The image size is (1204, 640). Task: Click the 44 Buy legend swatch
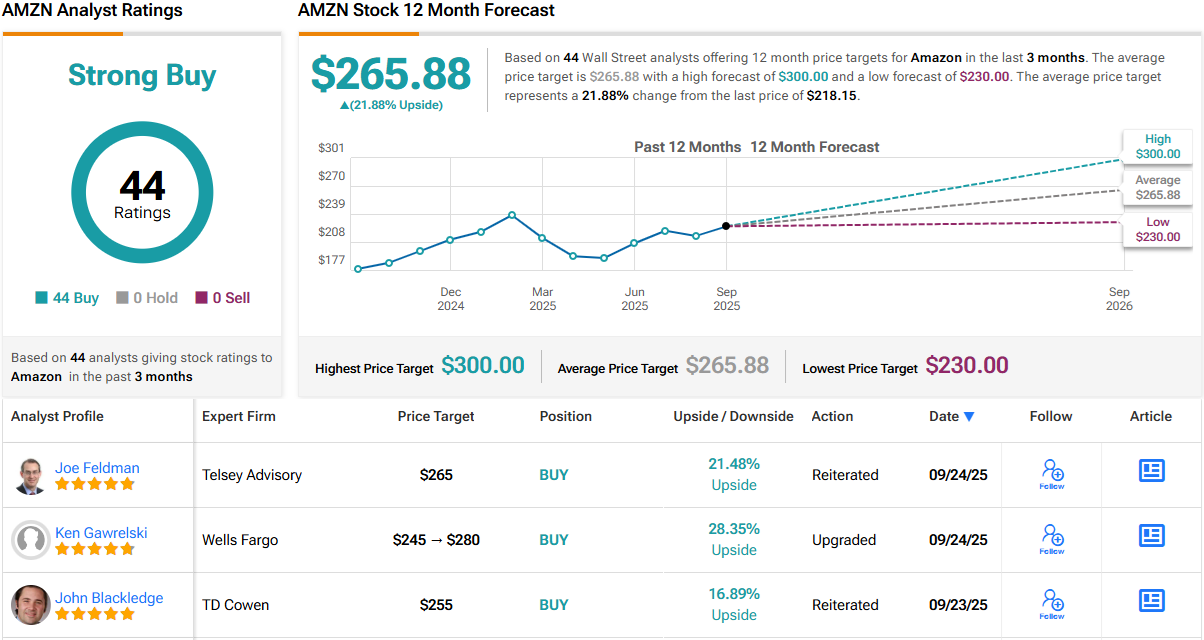[41, 298]
